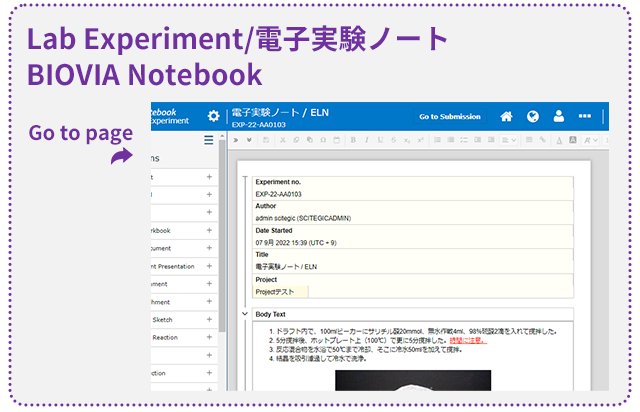Insert special character with the omega icon

pos(323,140)
